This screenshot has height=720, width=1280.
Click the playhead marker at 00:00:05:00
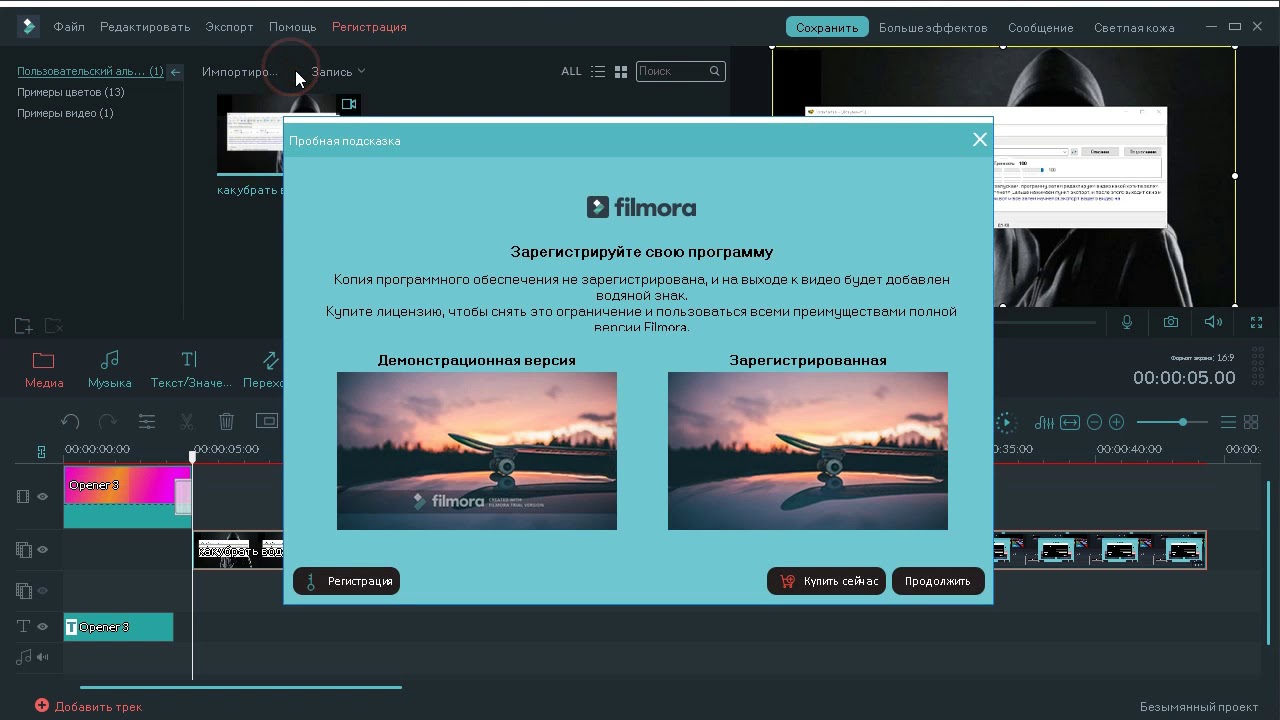pyautogui.click(x=193, y=456)
